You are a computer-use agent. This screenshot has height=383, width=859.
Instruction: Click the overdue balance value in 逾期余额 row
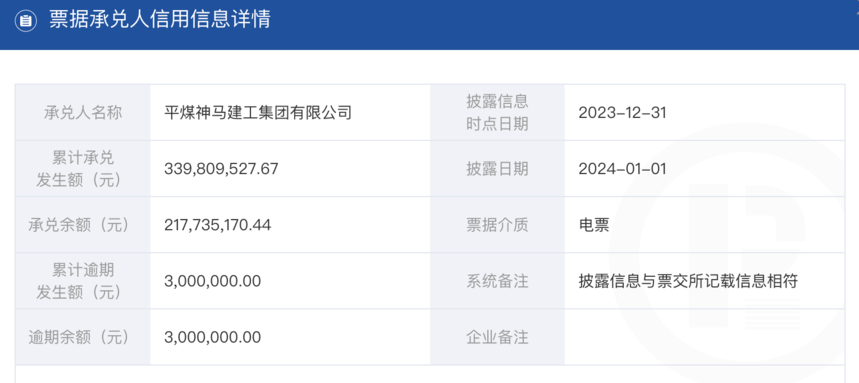[213, 337]
